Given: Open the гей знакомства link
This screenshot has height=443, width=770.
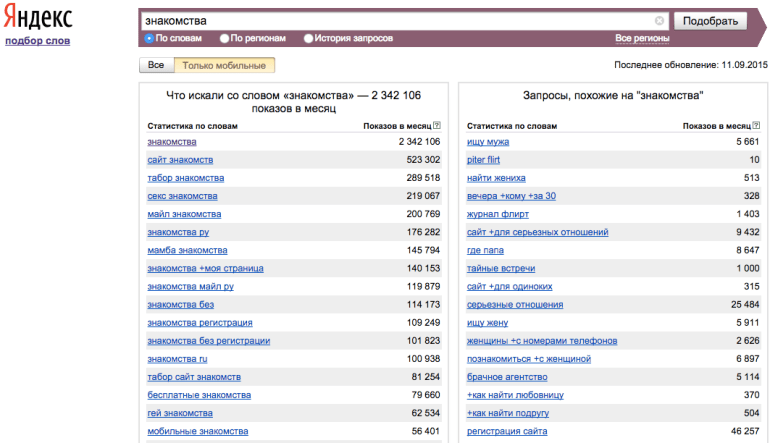Looking at the screenshot, I should (180, 414).
